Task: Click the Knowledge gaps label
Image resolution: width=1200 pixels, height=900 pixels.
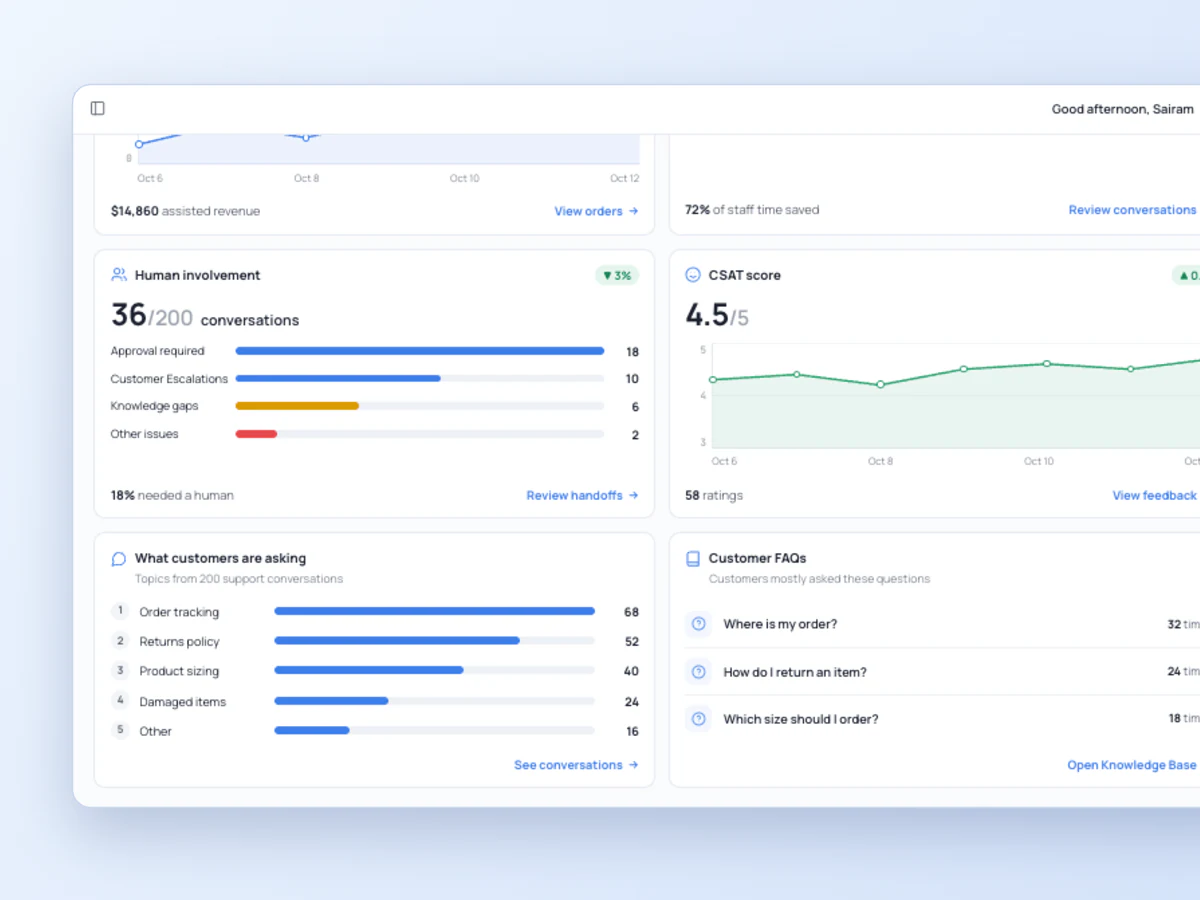Action: 154,406
